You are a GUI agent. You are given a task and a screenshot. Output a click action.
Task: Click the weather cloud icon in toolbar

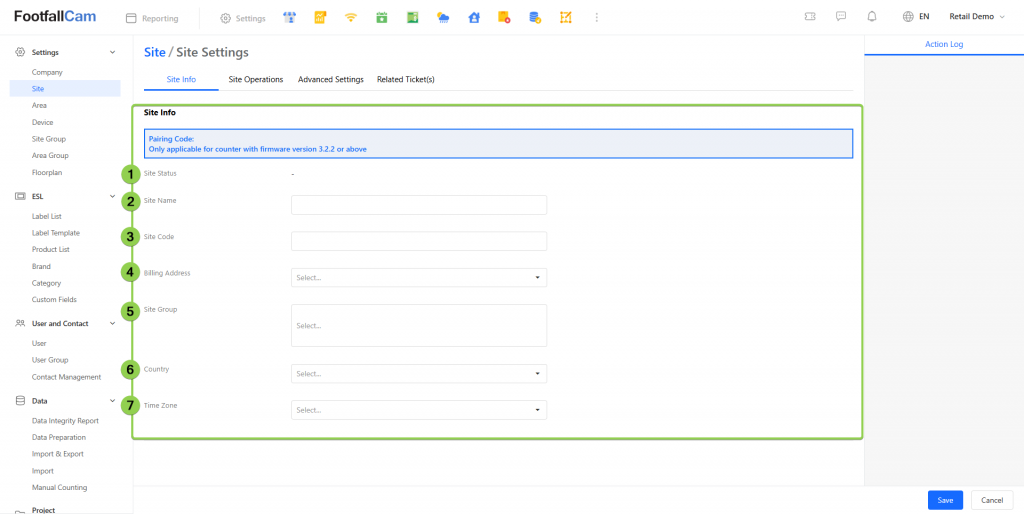(x=443, y=18)
